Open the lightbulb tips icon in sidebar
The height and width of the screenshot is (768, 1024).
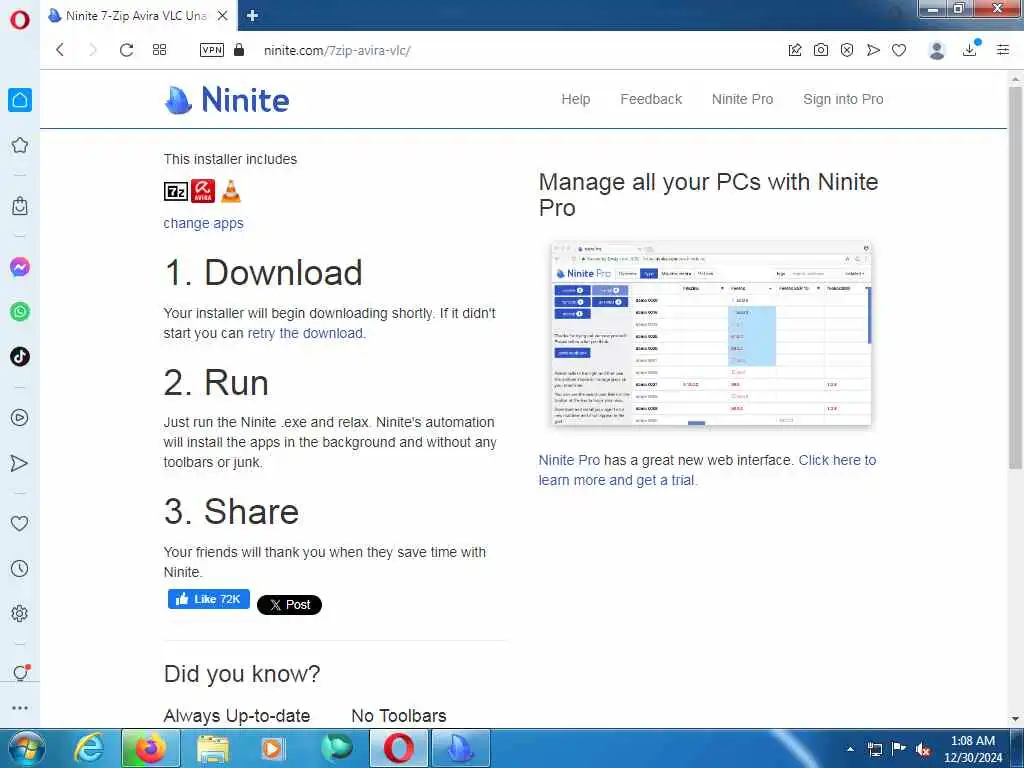[21, 672]
